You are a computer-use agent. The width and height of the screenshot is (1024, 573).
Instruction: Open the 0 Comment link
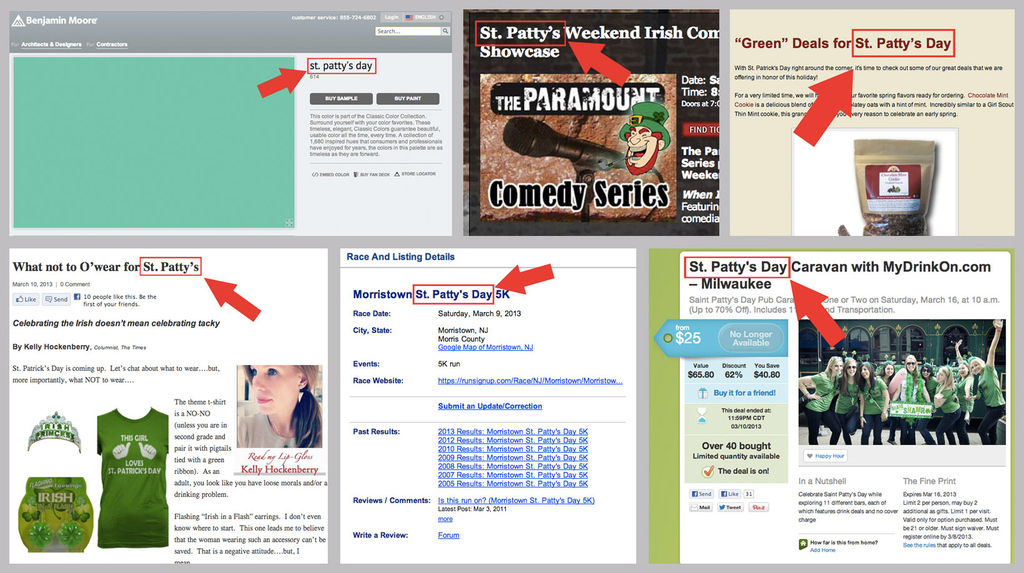click(75, 284)
